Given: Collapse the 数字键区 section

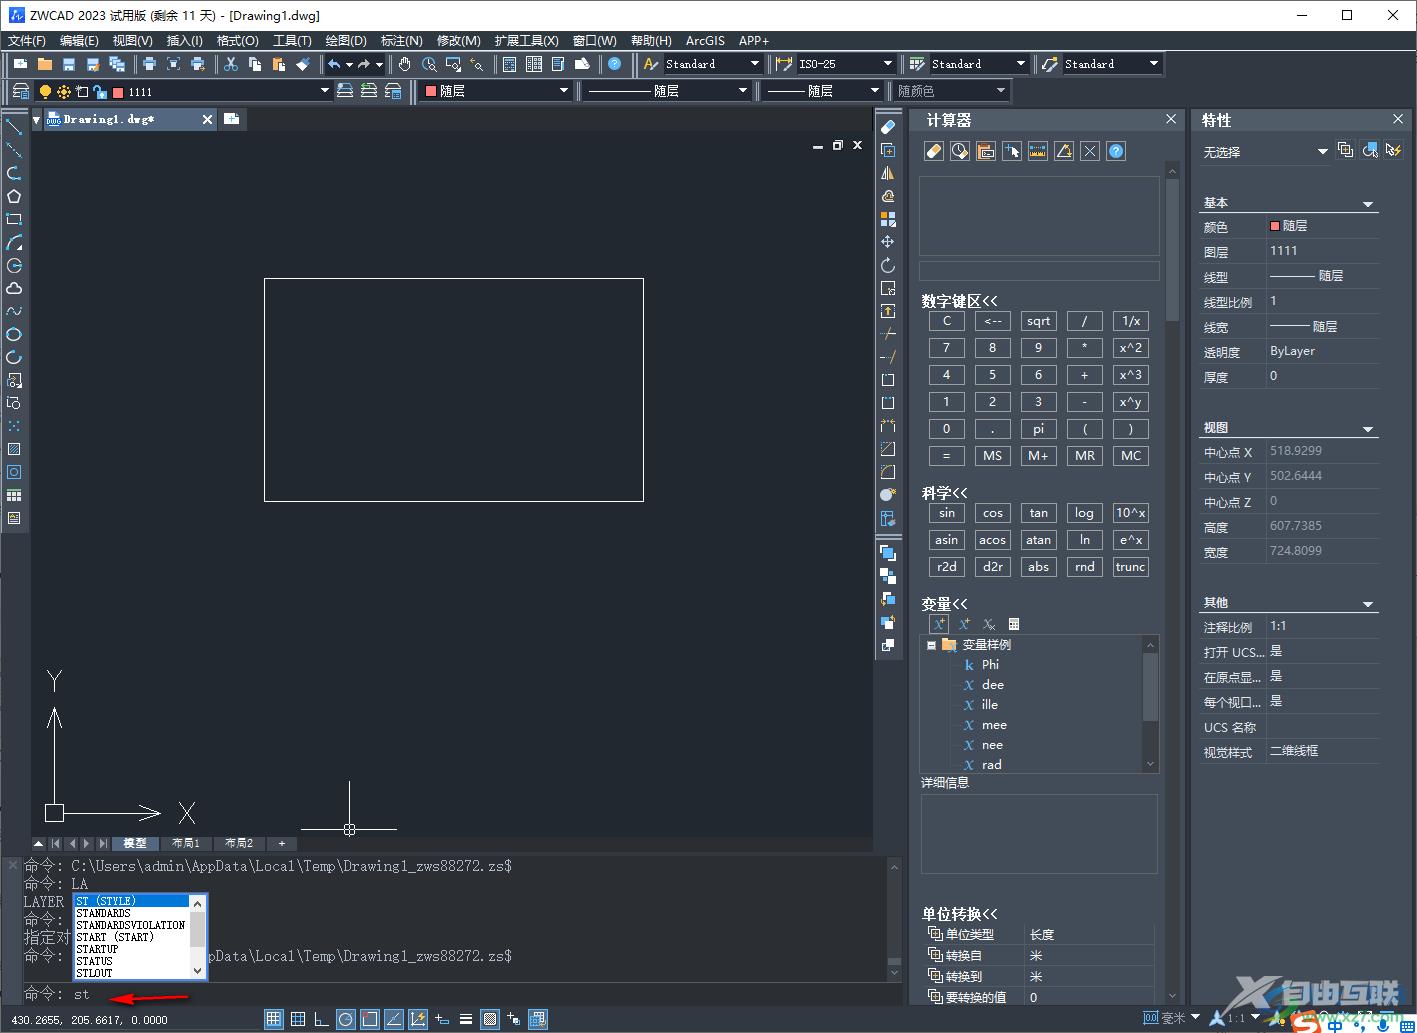Looking at the screenshot, I should coord(960,301).
